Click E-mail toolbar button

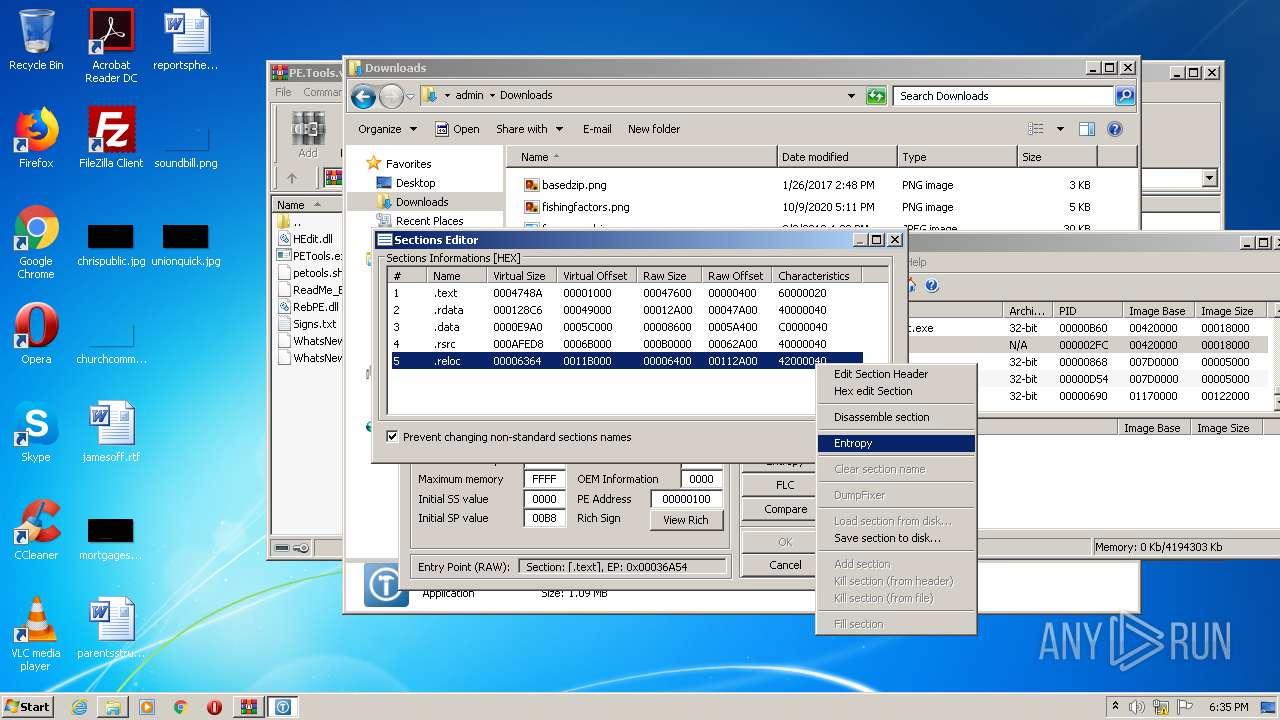point(597,129)
